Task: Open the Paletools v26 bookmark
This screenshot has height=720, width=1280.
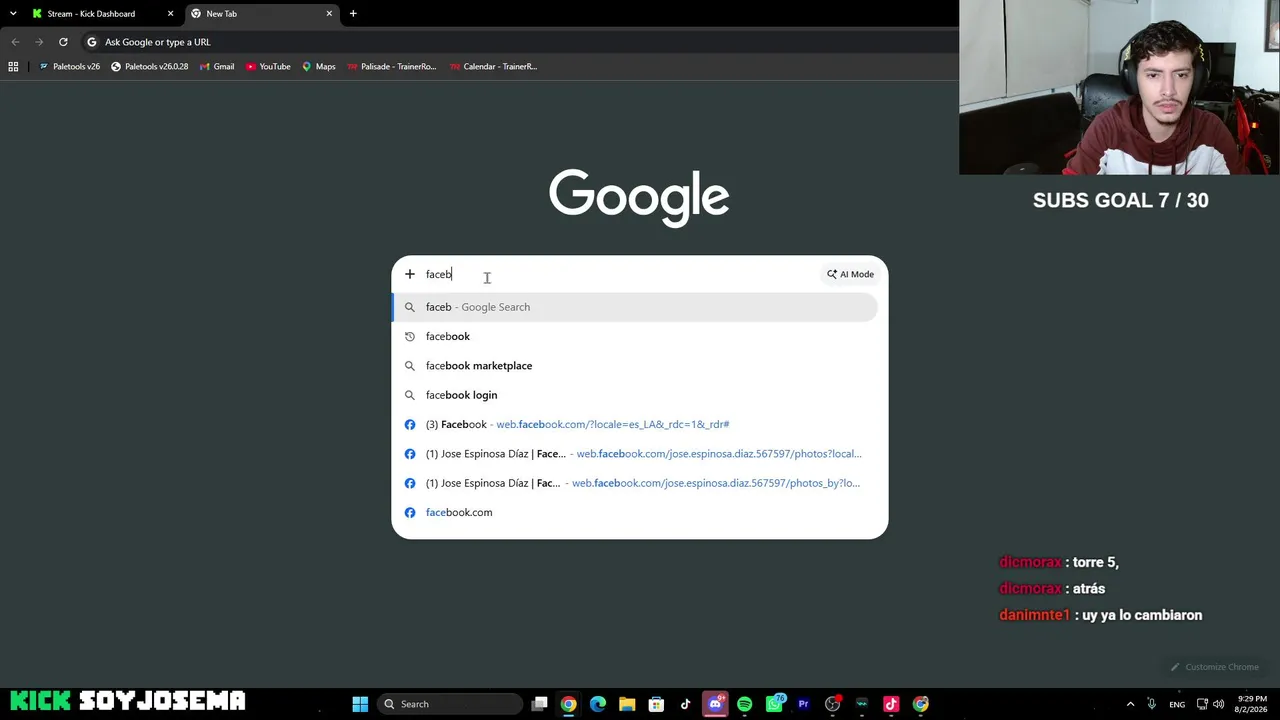Action: coord(69,67)
